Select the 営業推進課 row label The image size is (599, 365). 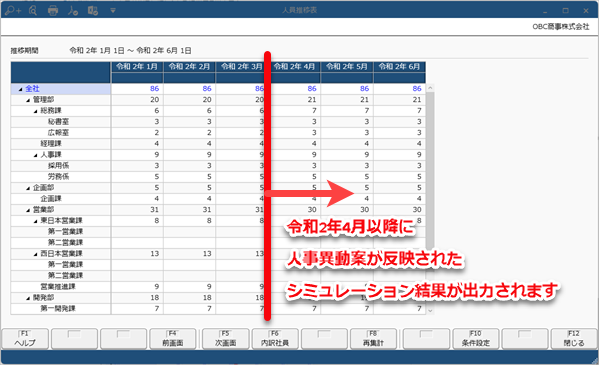tap(58, 287)
